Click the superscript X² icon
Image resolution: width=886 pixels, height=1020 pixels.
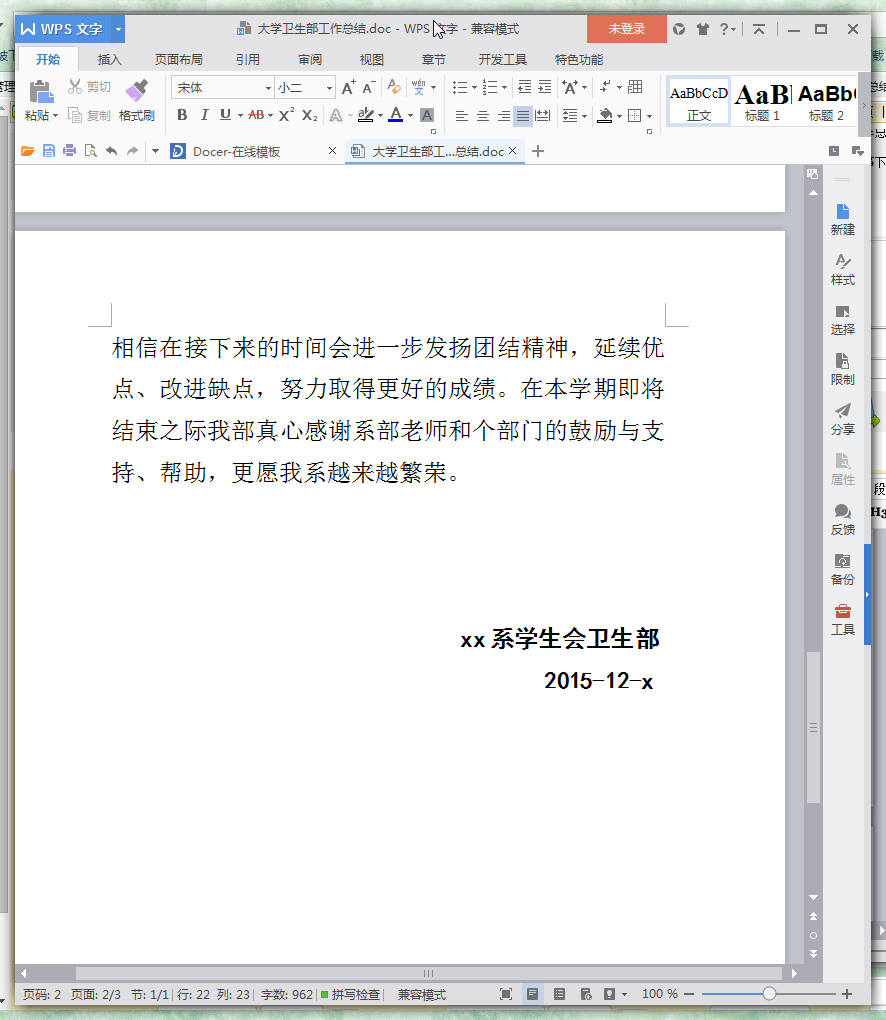(286, 115)
